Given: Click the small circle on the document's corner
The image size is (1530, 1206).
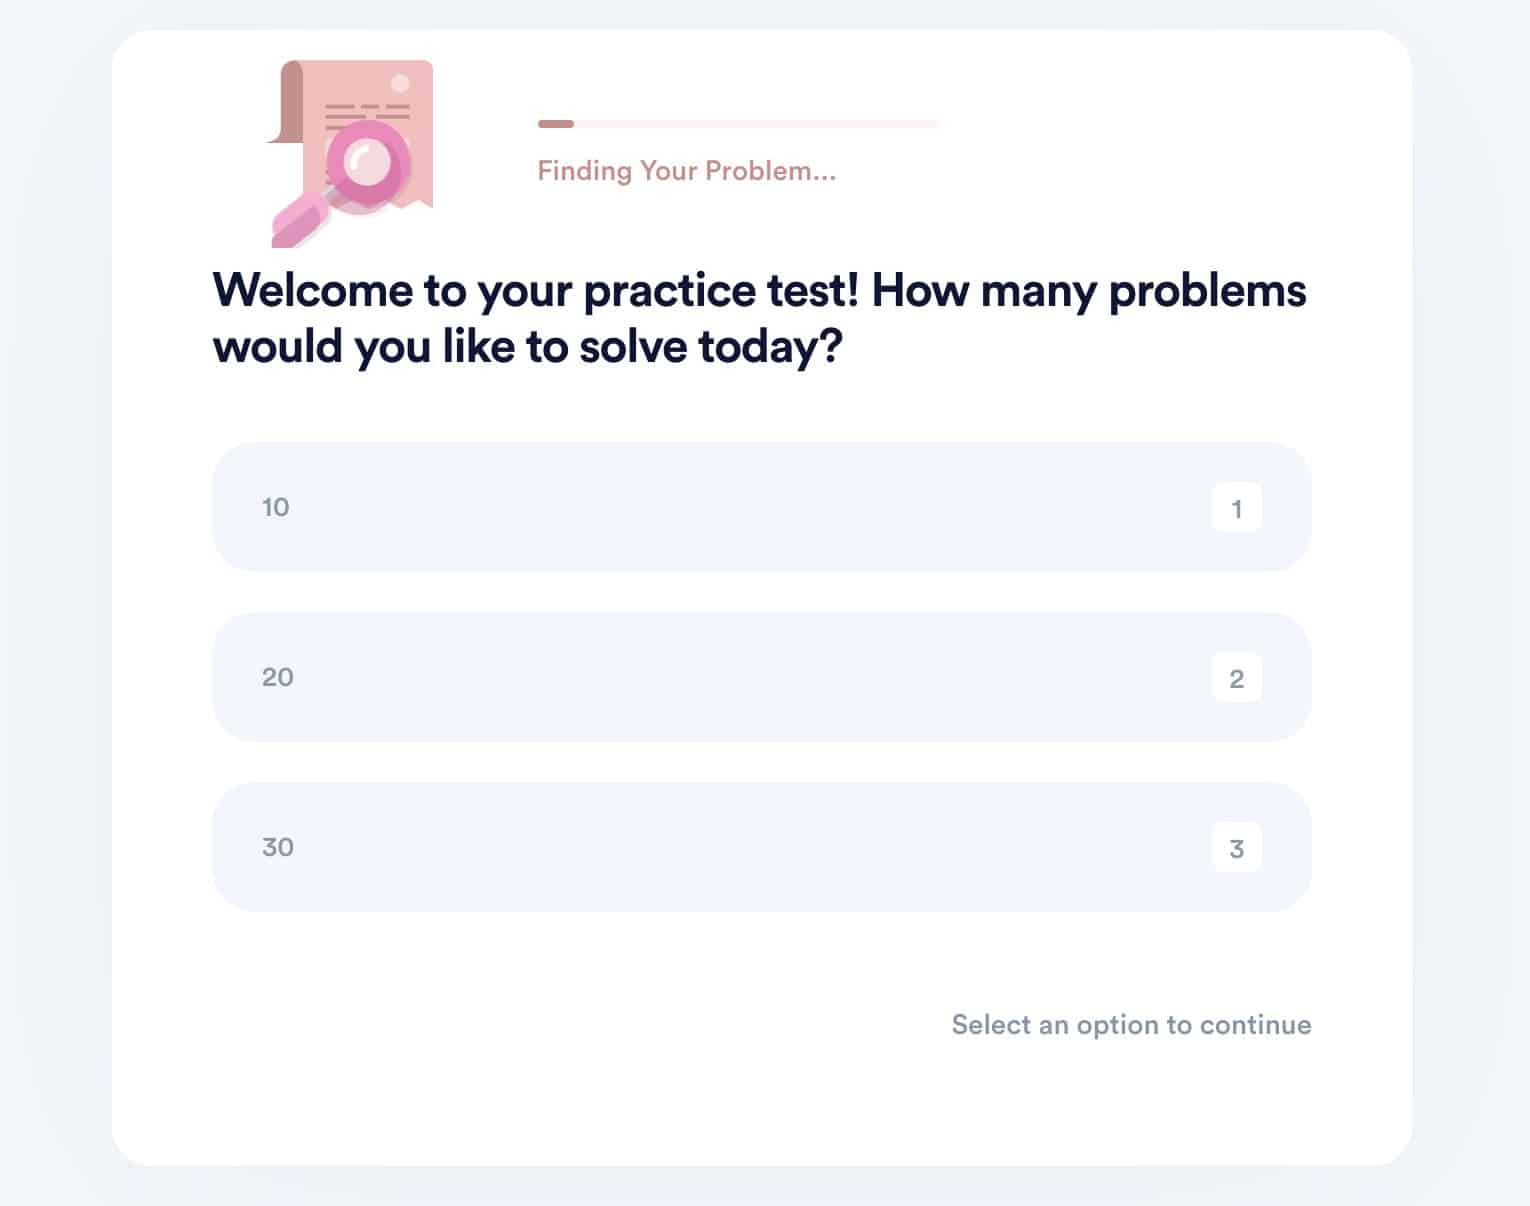Looking at the screenshot, I should (x=400, y=83).
